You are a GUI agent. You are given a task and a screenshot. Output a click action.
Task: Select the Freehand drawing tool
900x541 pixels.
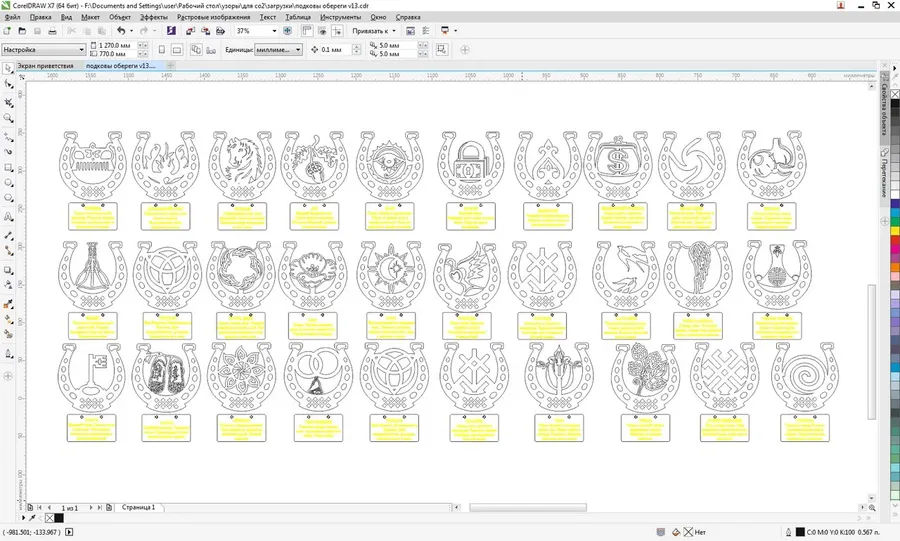click(8, 137)
